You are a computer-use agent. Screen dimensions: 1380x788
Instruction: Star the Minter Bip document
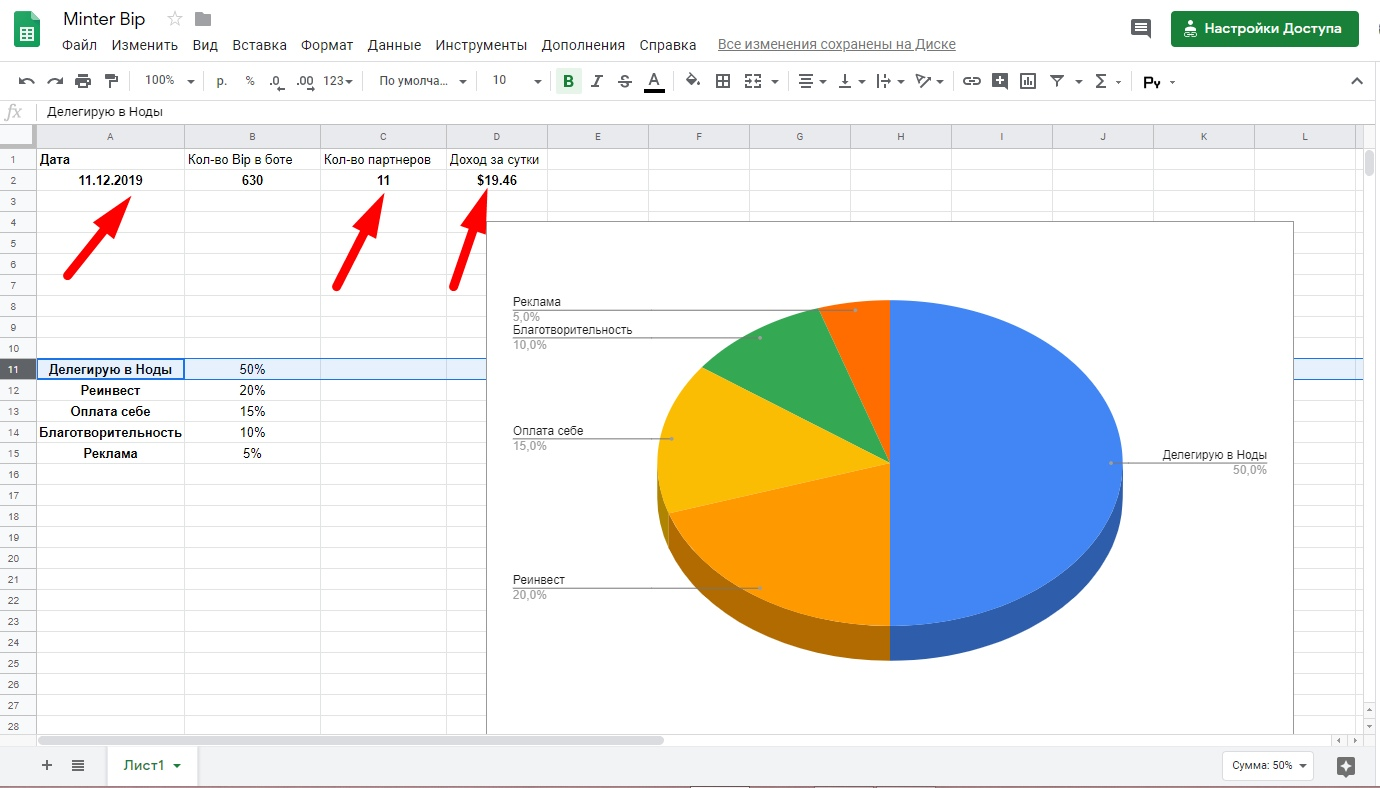175,19
